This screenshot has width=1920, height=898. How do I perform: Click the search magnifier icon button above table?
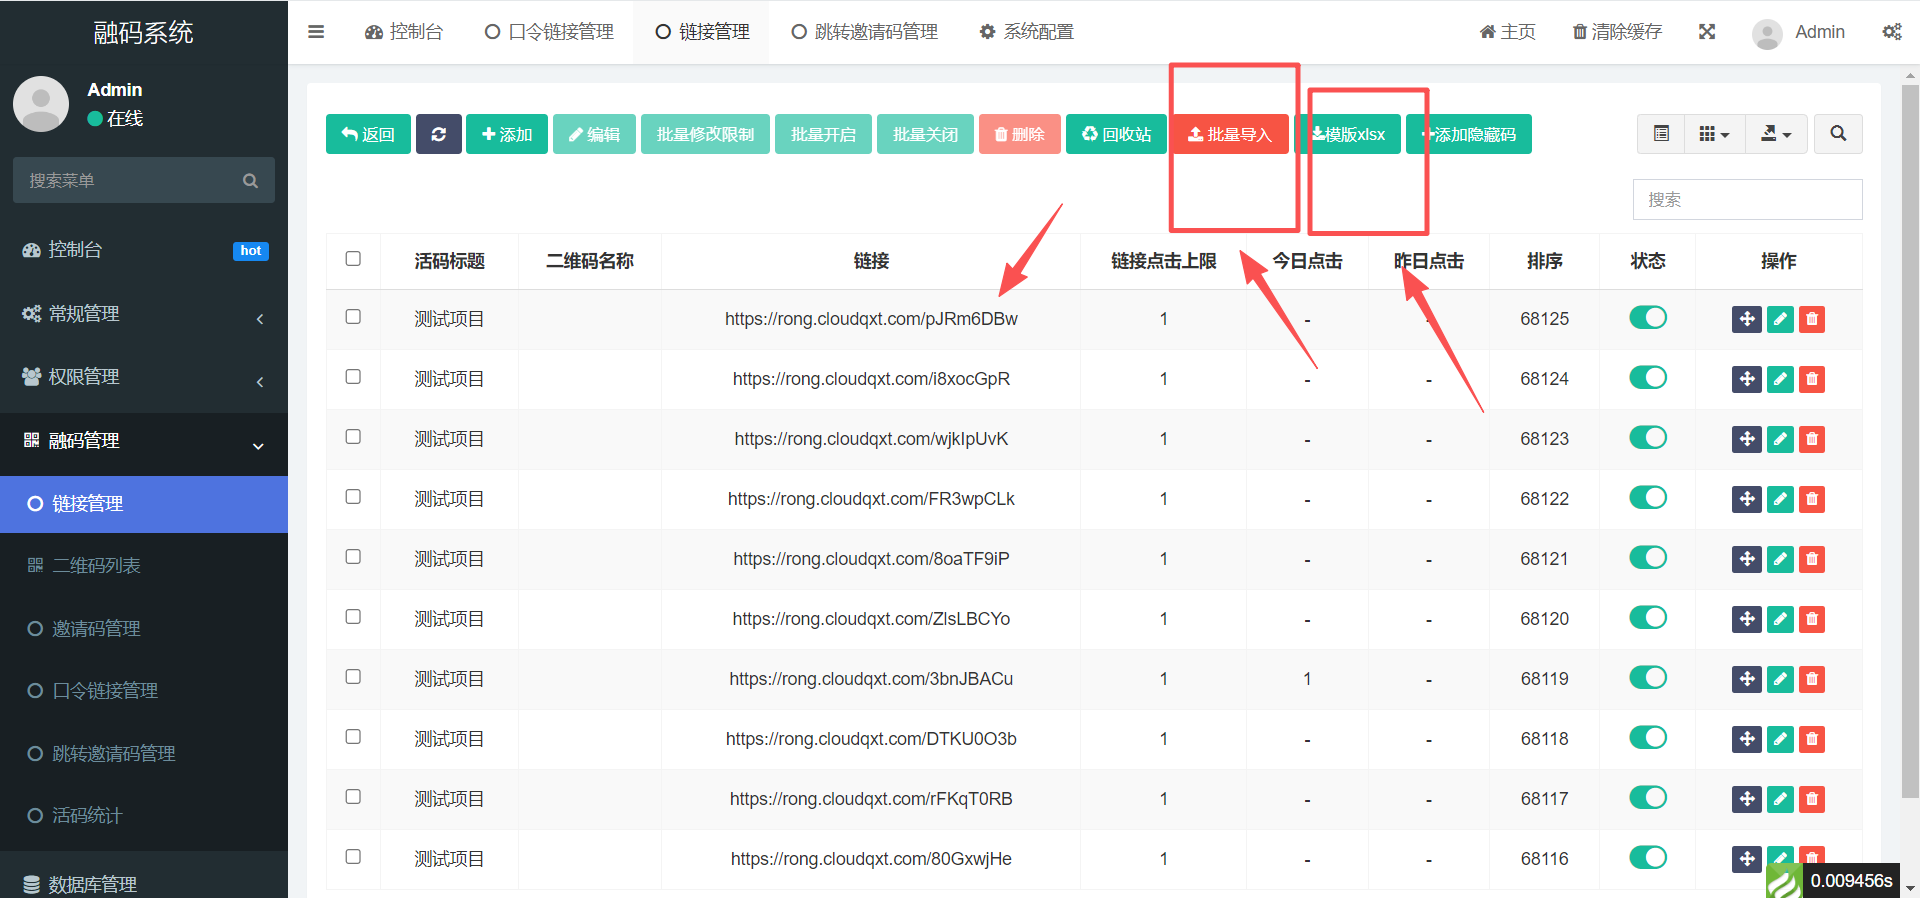click(x=1838, y=134)
